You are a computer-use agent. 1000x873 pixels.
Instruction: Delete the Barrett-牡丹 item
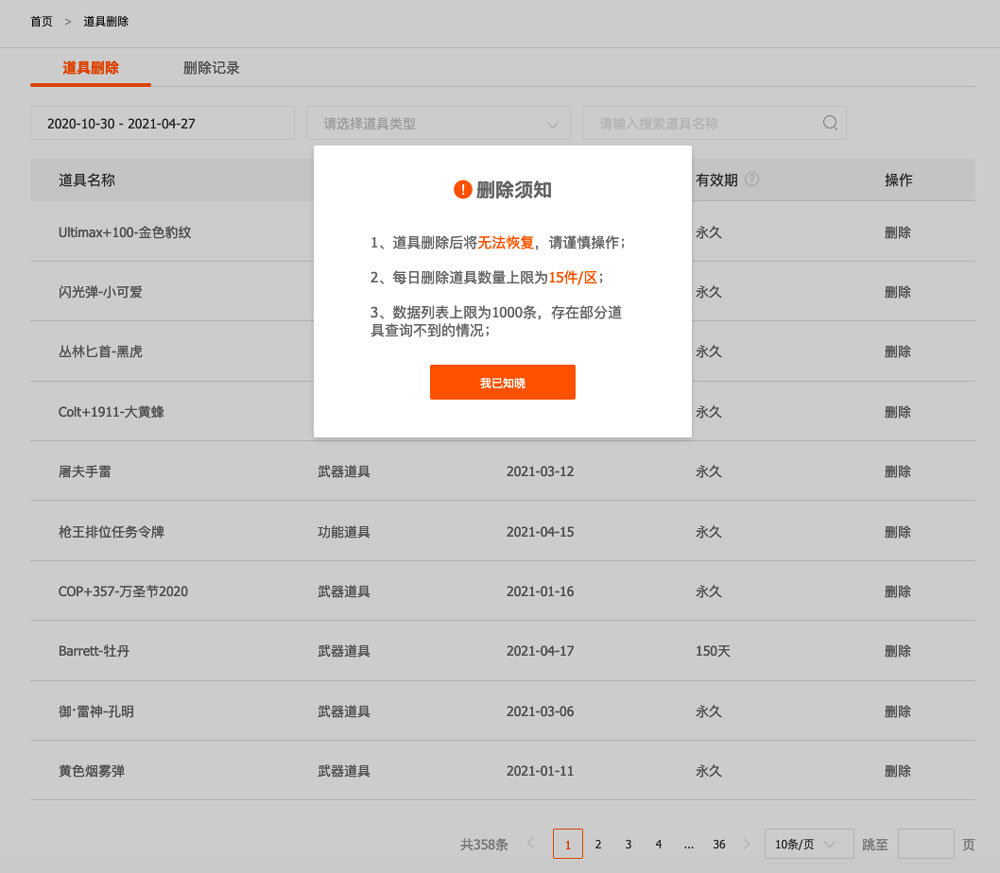coord(897,651)
